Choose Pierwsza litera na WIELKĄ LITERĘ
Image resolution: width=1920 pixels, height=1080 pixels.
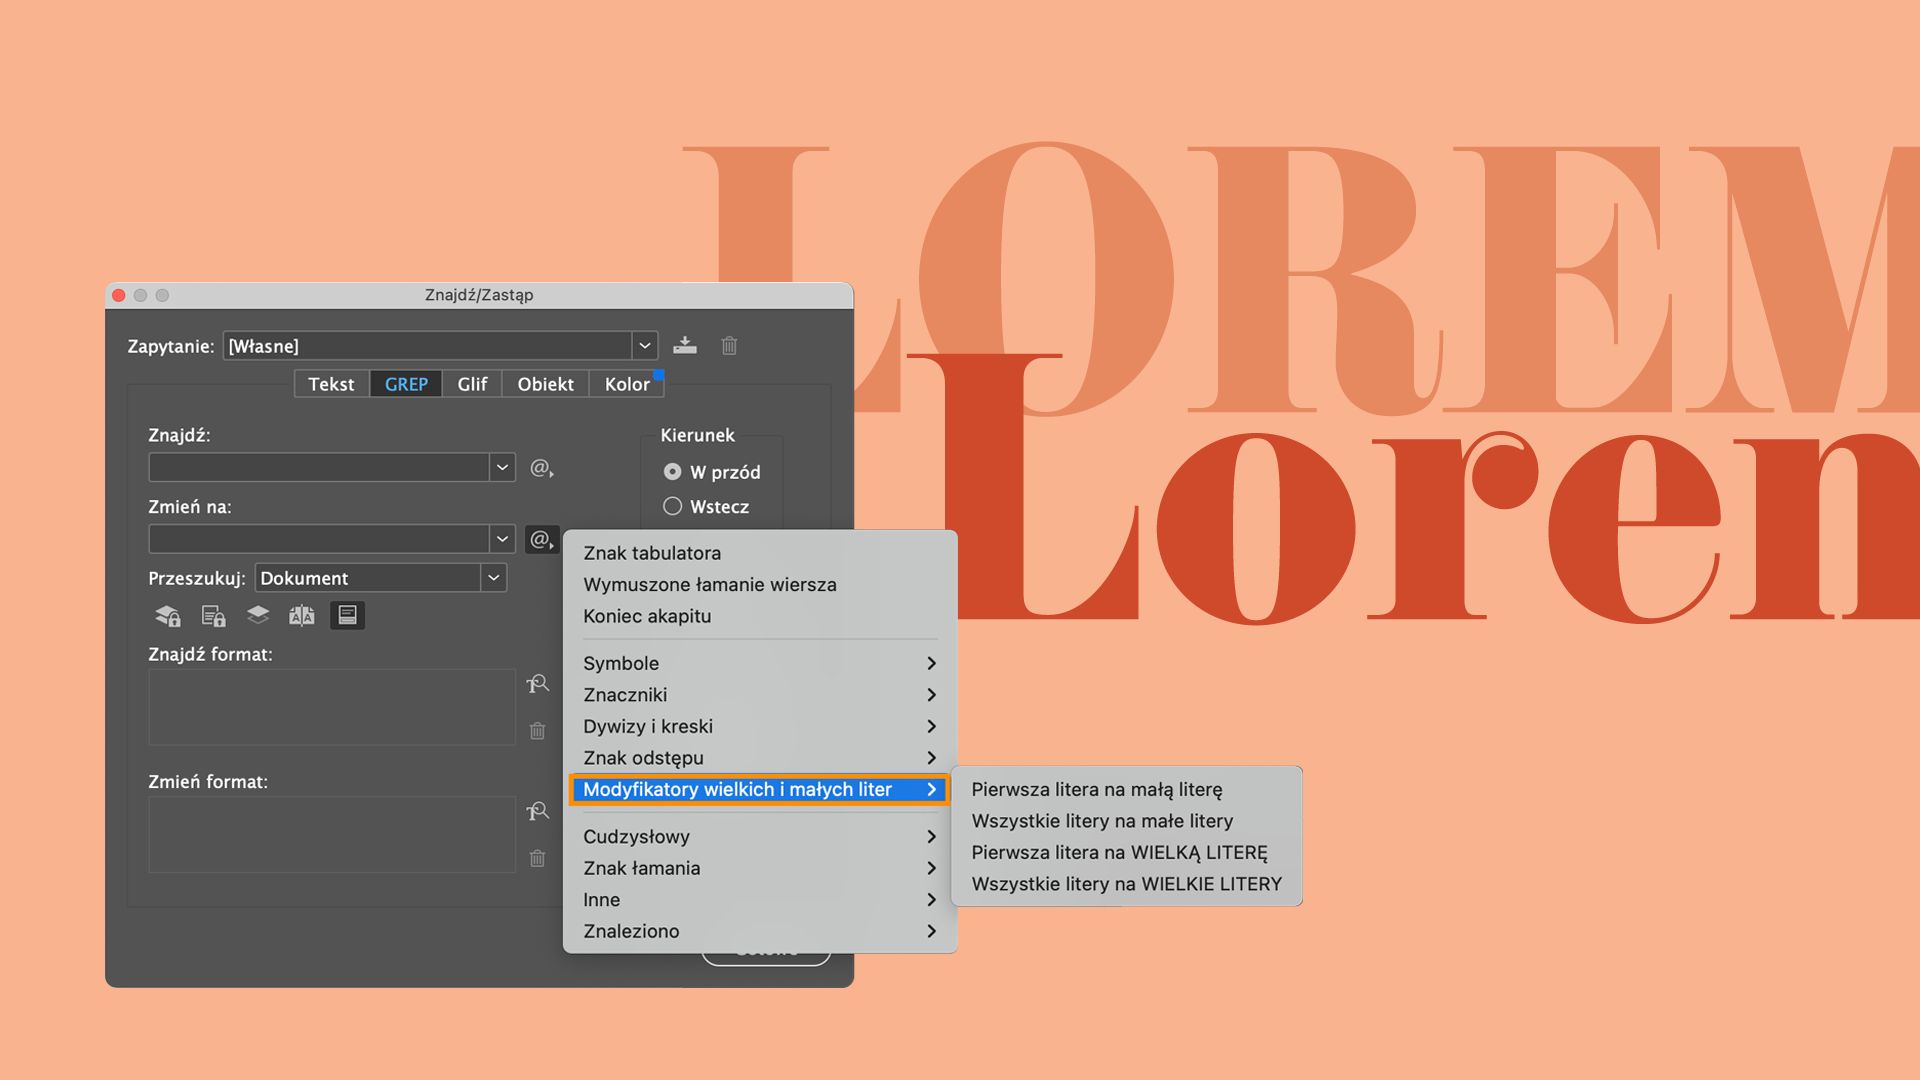pos(1119,853)
